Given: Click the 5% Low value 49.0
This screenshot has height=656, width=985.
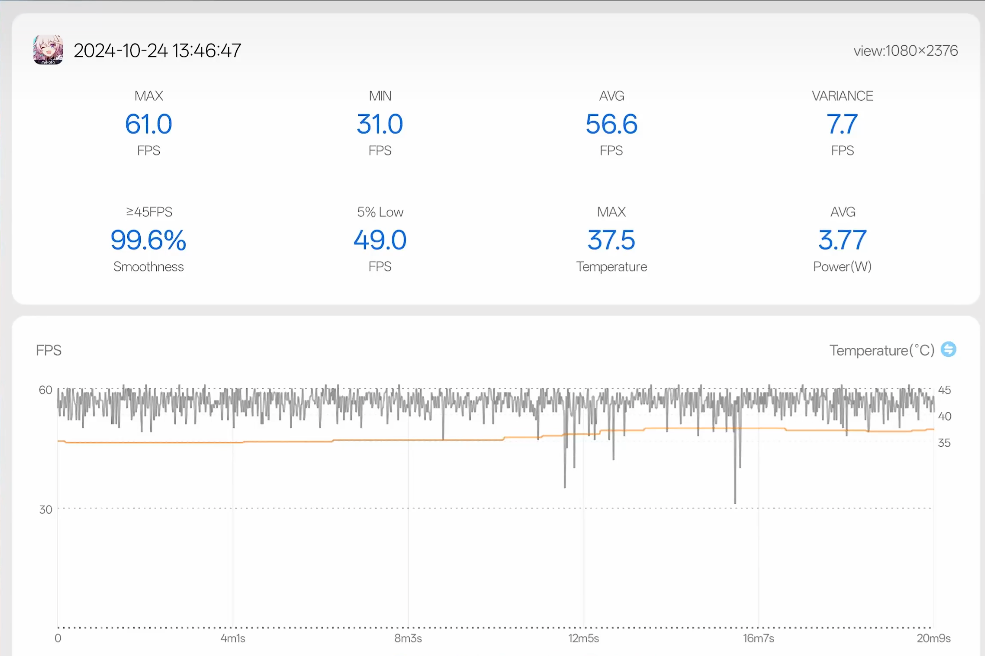Looking at the screenshot, I should point(380,240).
